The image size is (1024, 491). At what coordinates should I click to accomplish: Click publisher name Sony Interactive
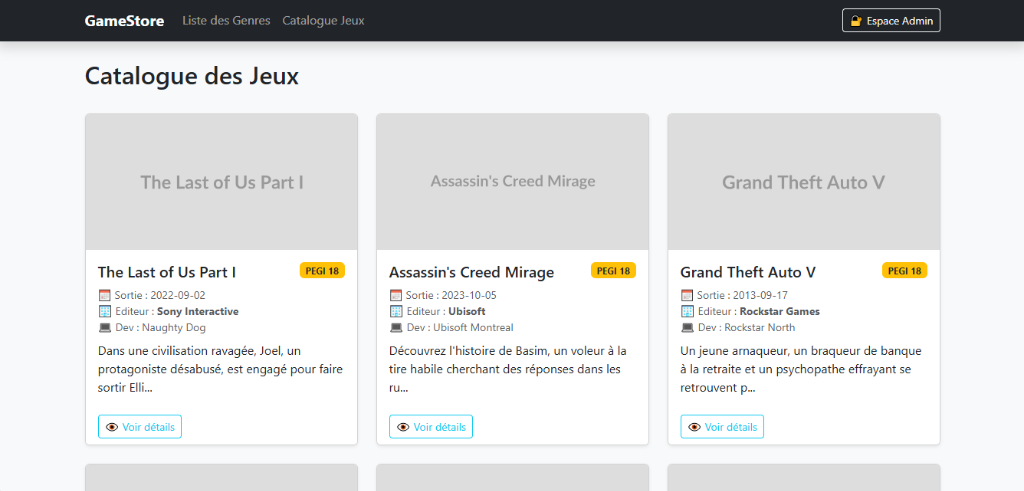tap(198, 311)
